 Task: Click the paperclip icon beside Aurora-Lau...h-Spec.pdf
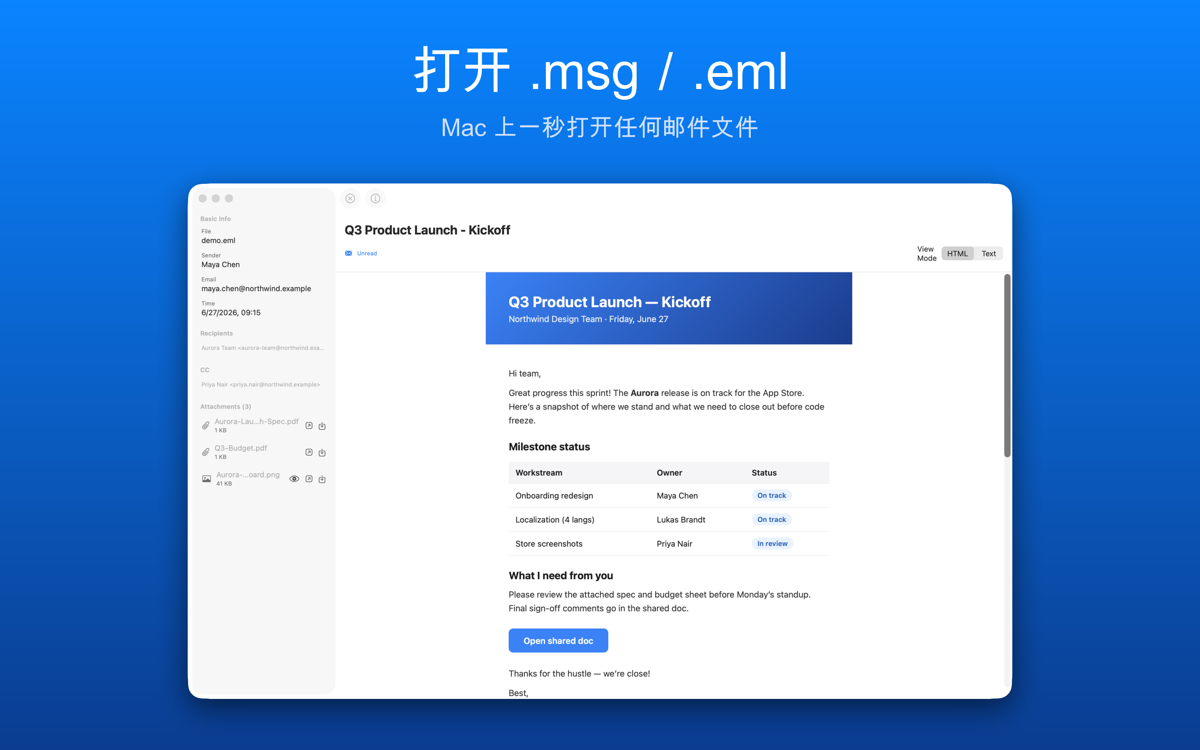[206, 426]
